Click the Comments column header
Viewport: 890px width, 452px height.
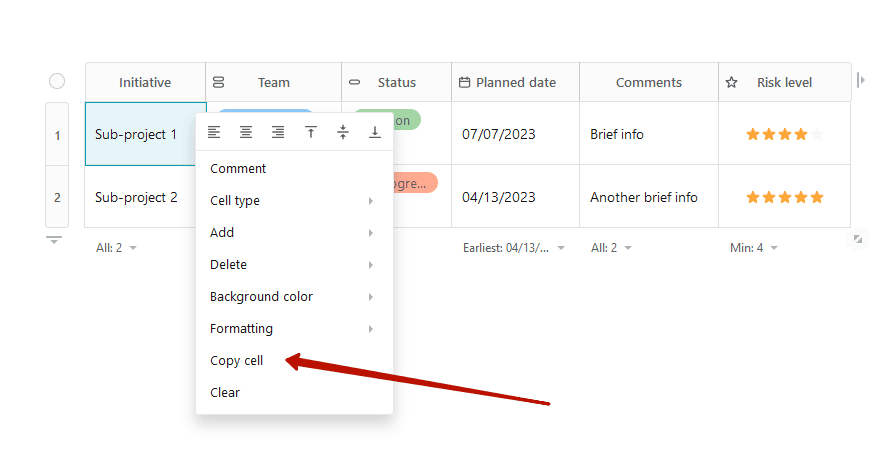click(648, 82)
